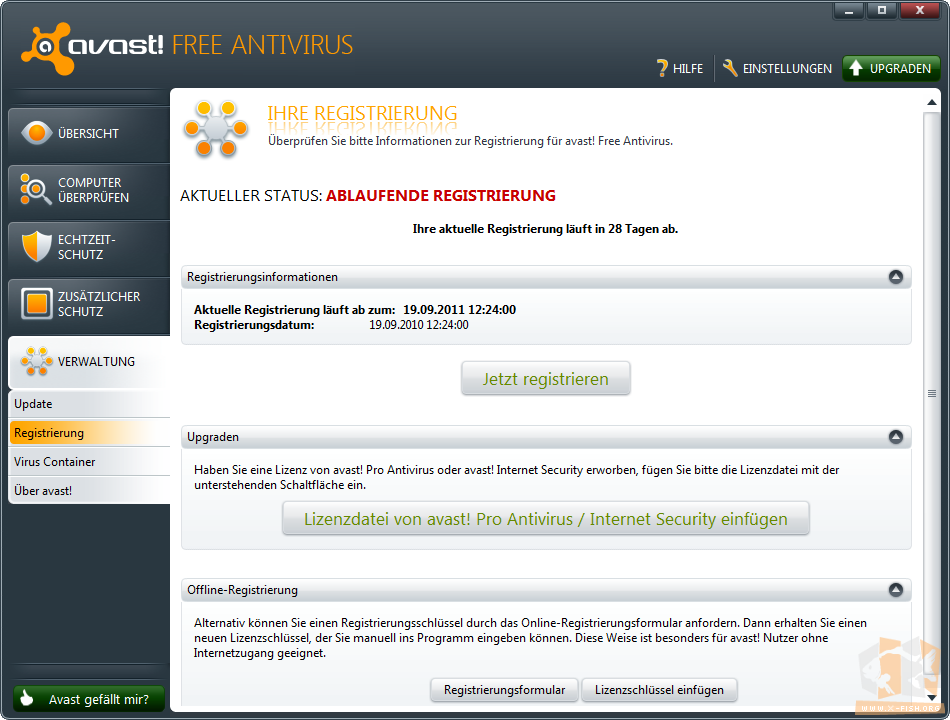Click the thumbs-up icon beside Avast gefällt mir
The height and width of the screenshot is (720, 950).
(x=27, y=698)
